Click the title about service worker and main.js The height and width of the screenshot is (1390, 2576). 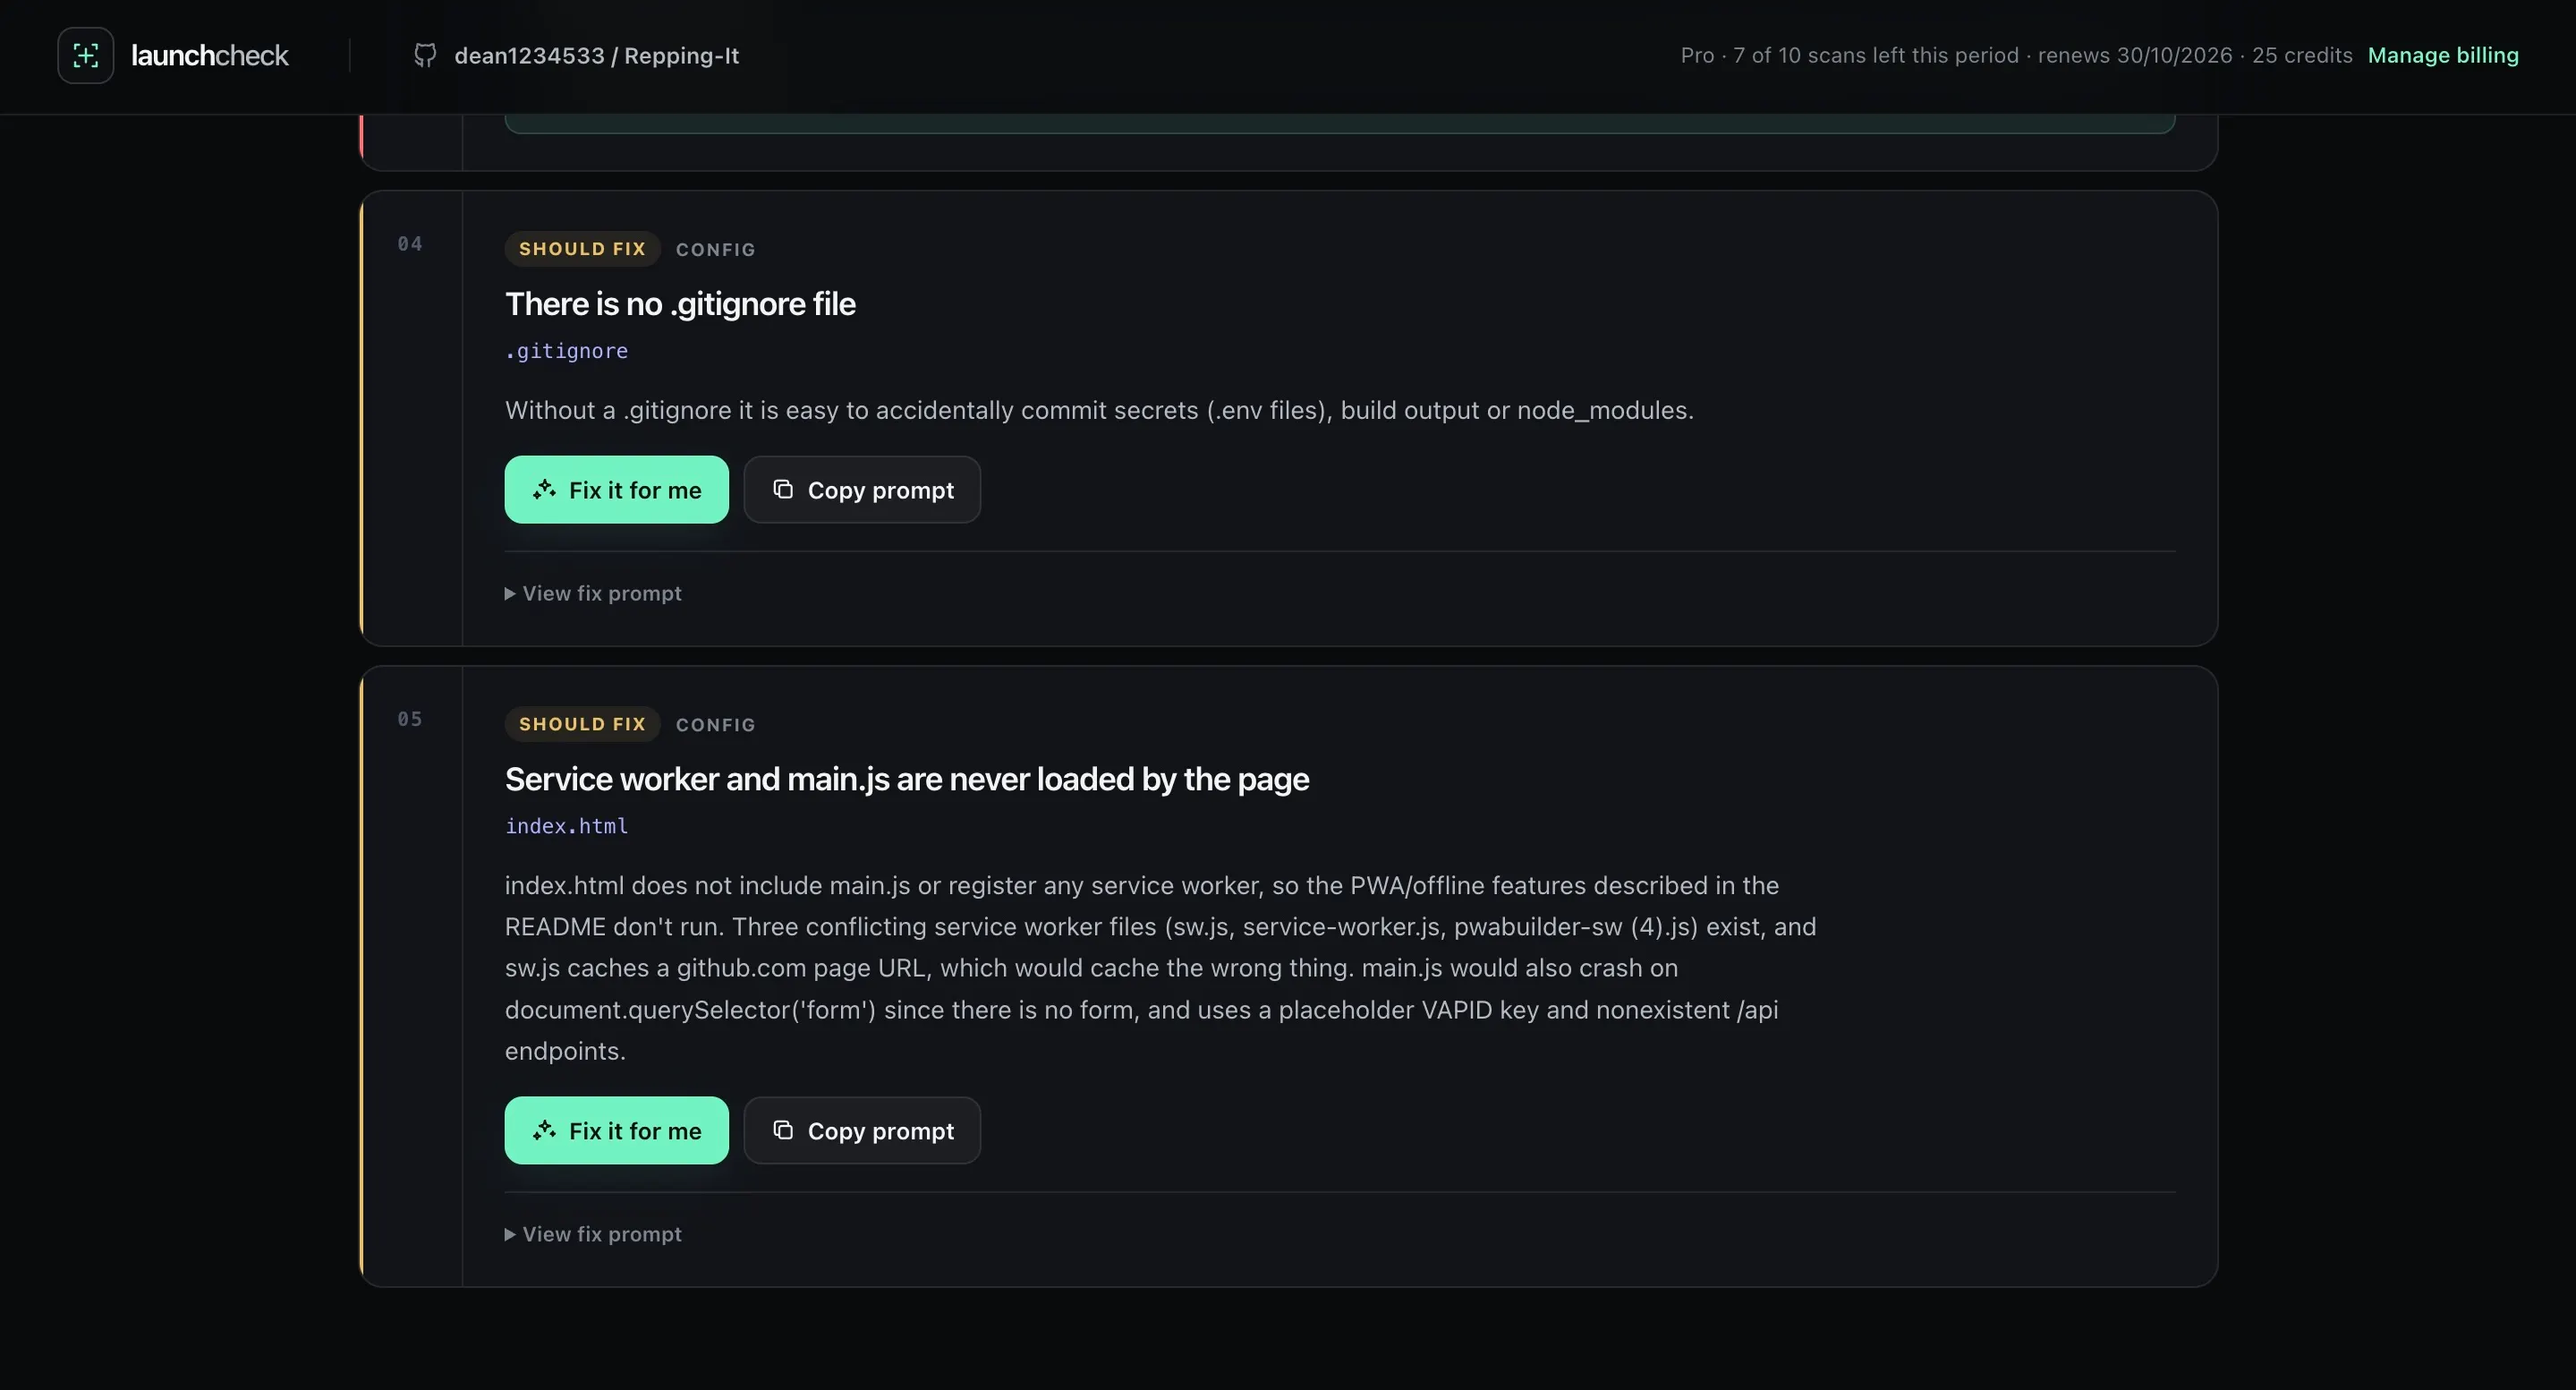pos(907,779)
